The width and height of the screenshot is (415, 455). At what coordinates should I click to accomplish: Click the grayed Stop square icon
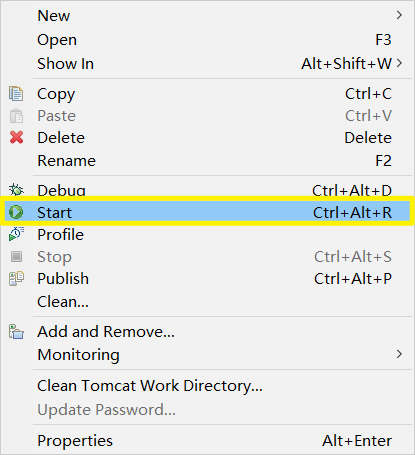tap(16, 256)
